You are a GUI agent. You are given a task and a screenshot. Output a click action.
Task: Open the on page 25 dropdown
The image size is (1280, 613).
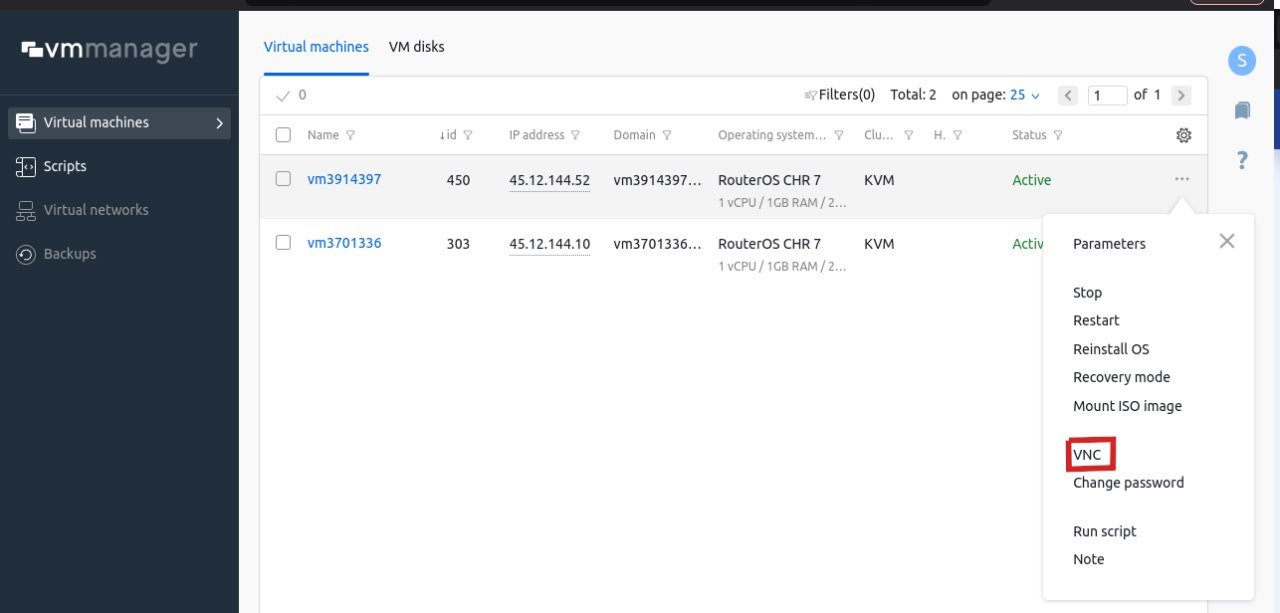[1025, 95]
